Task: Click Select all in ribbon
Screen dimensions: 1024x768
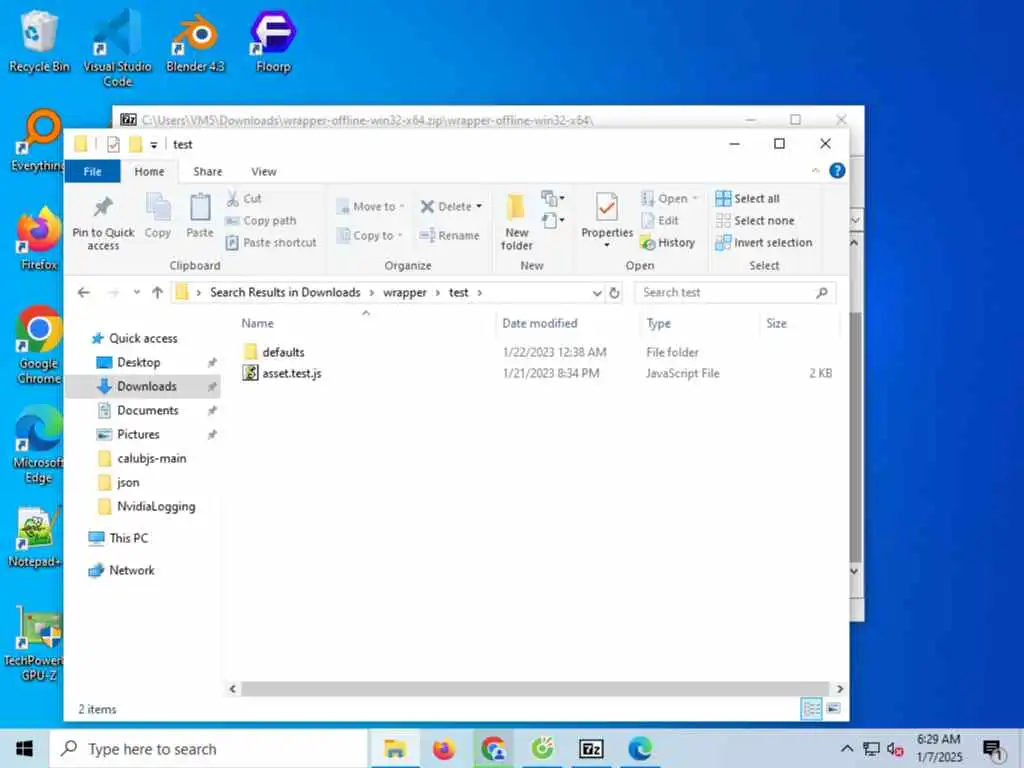Action: tap(748, 199)
